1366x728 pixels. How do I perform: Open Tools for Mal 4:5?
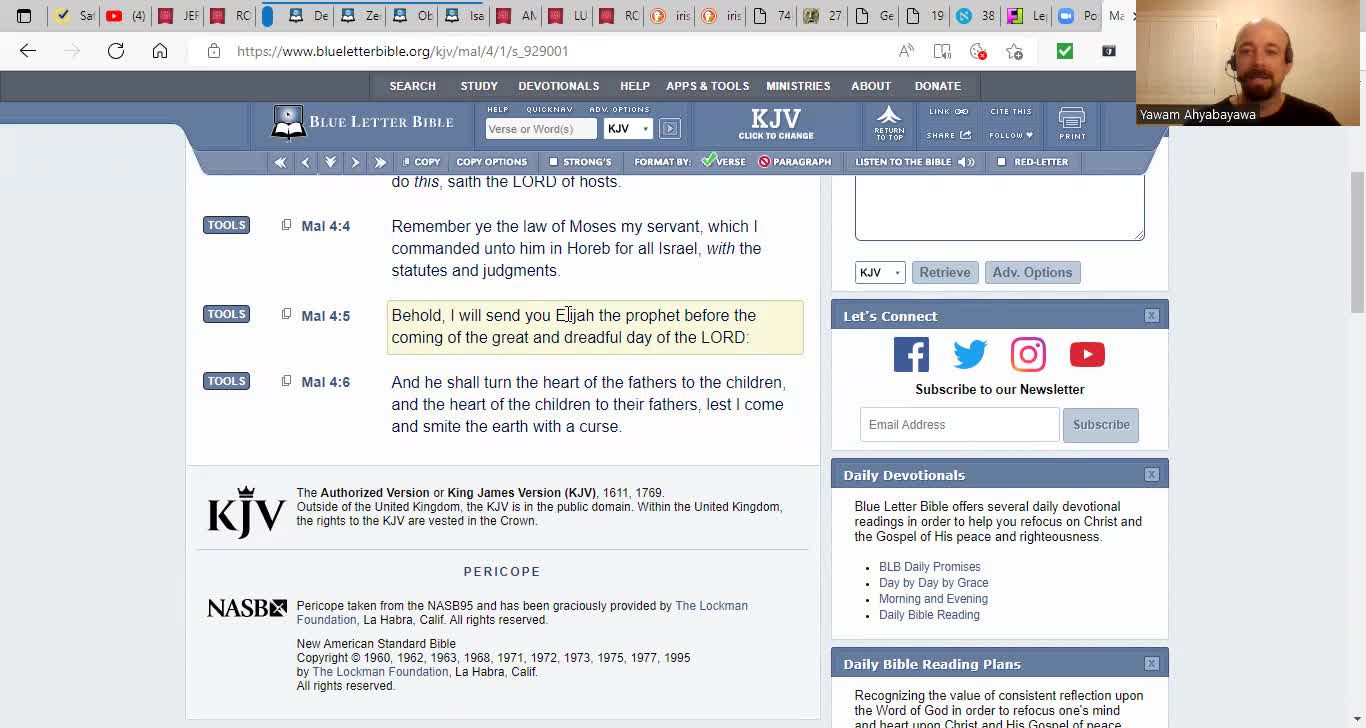click(x=226, y=314)
